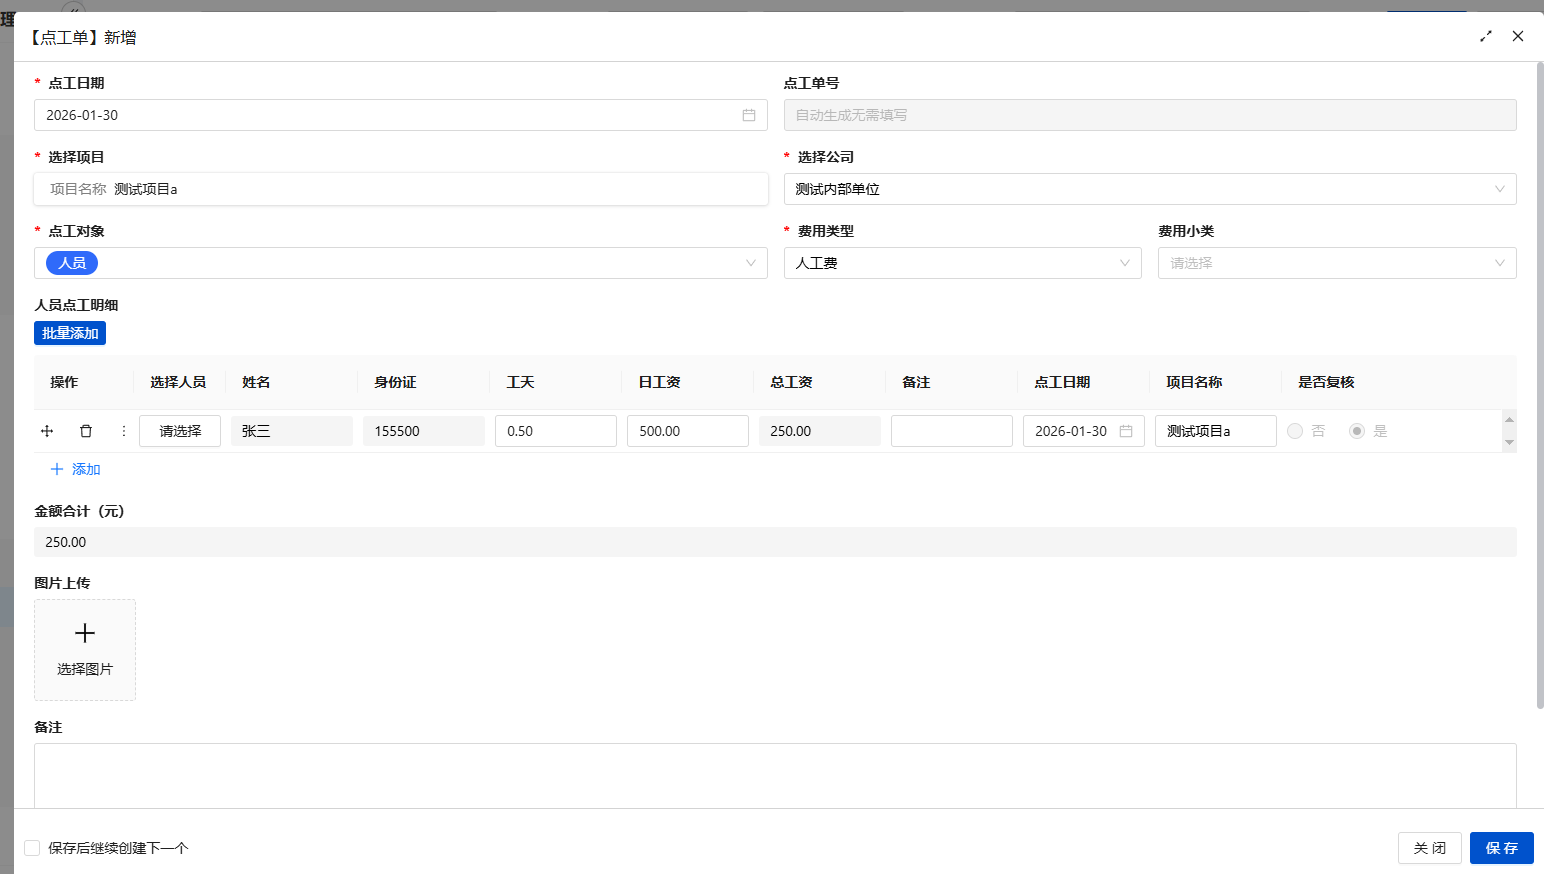Screen dimensions: 1544x874
Task: Select the 否 radio for 是否复核
Action: tap(1295, 431)
